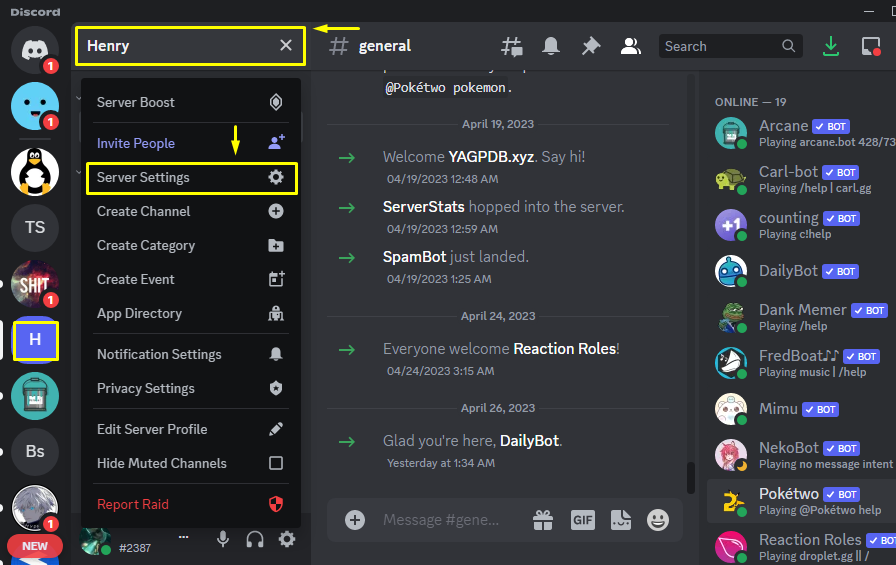The width and height of the screenshot is (896, 565).
Task: Open Privacy Settings menu entry
Action: [191, 388]
